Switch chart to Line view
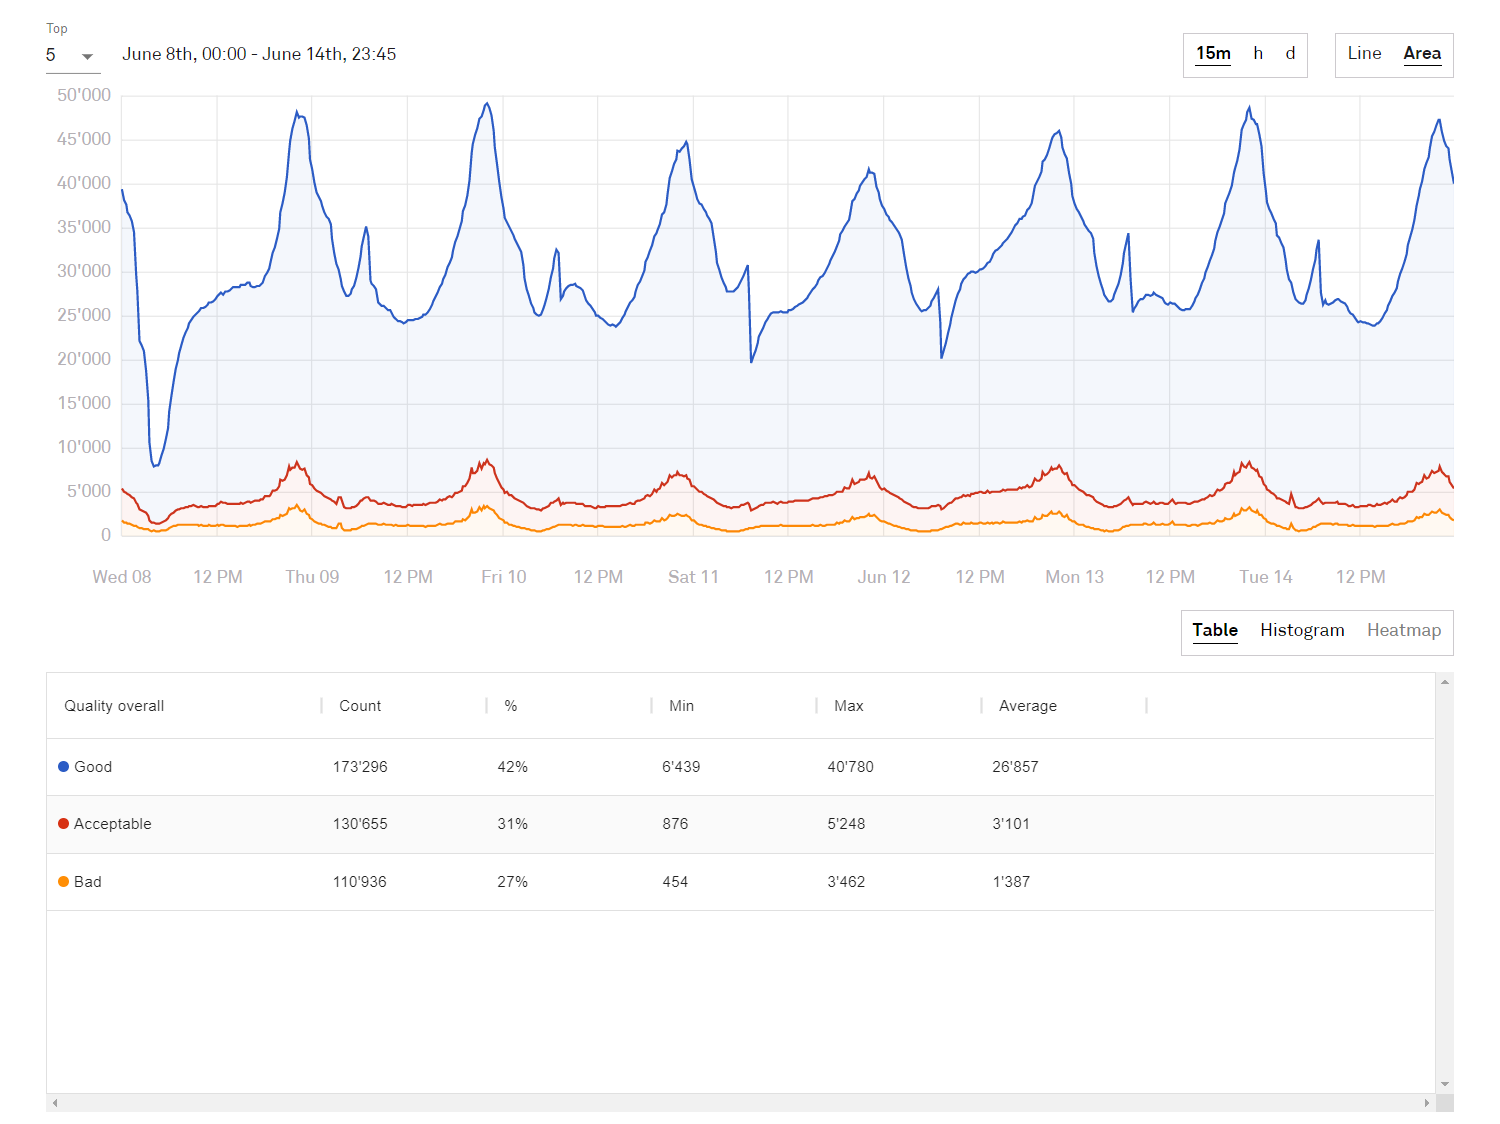This screenshot has width=1500, height=1124. click(x=1364, y=54)
